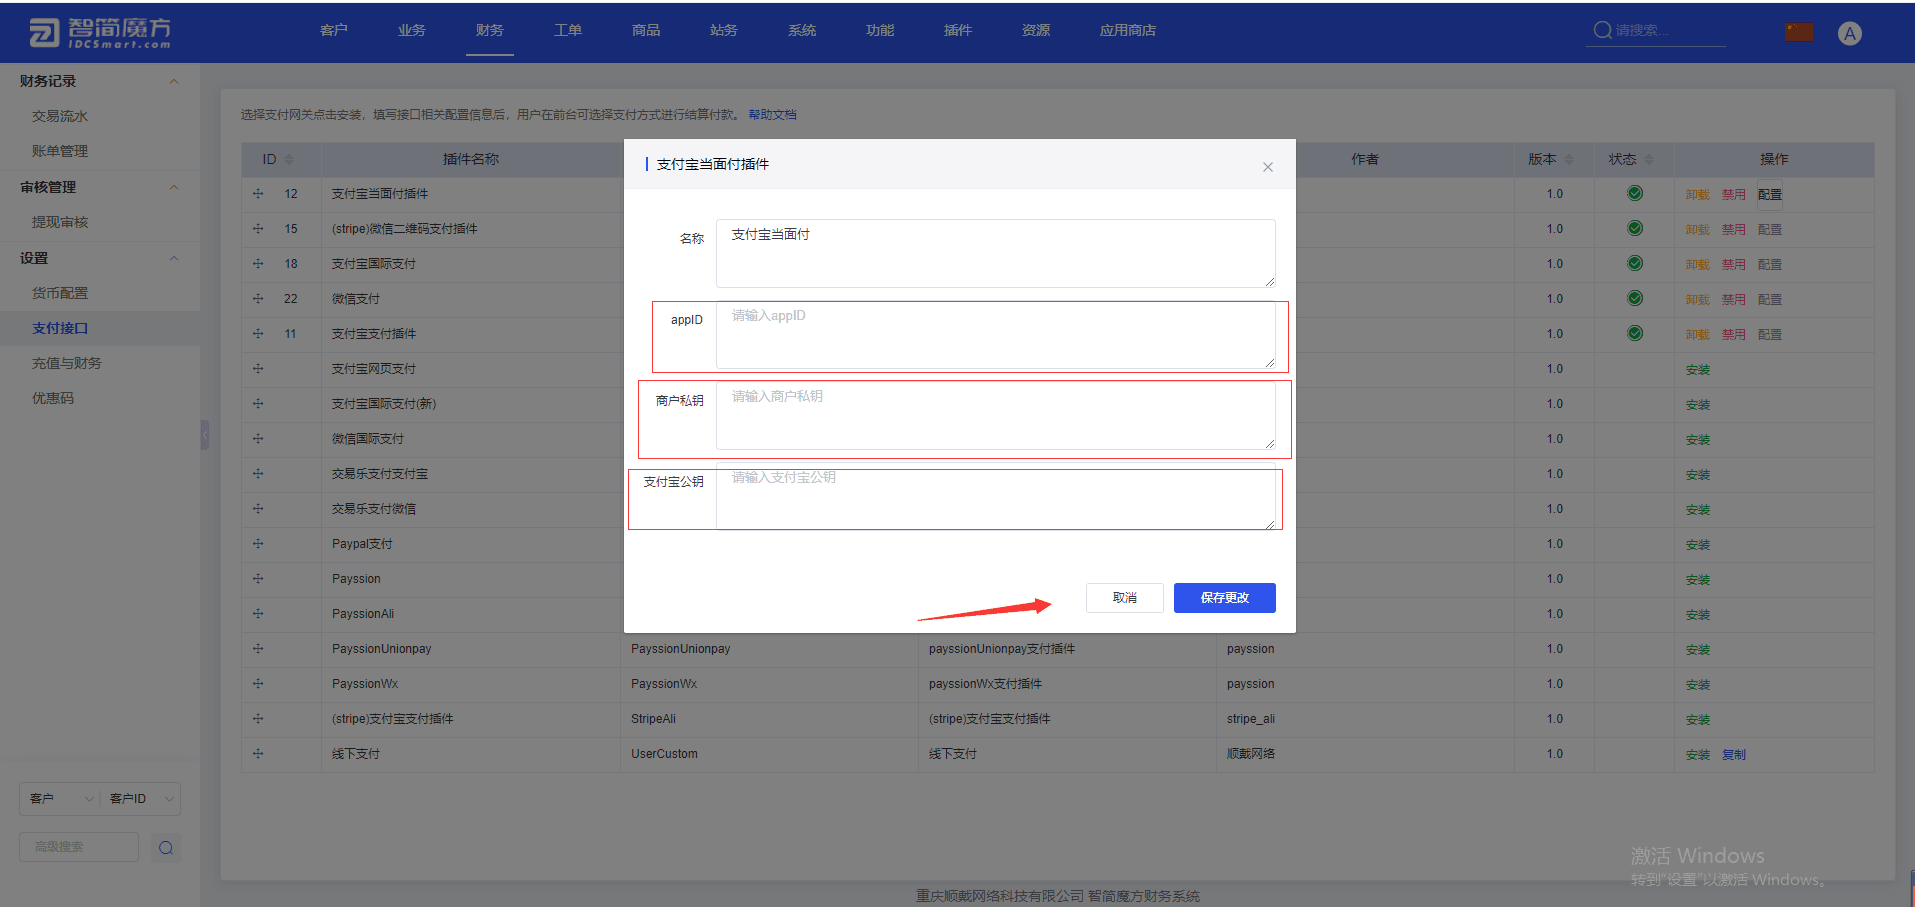The width and height of the screenshot is (1915, 907).
Task: Collapse the 设置 sidebar group
Action: 174,258
